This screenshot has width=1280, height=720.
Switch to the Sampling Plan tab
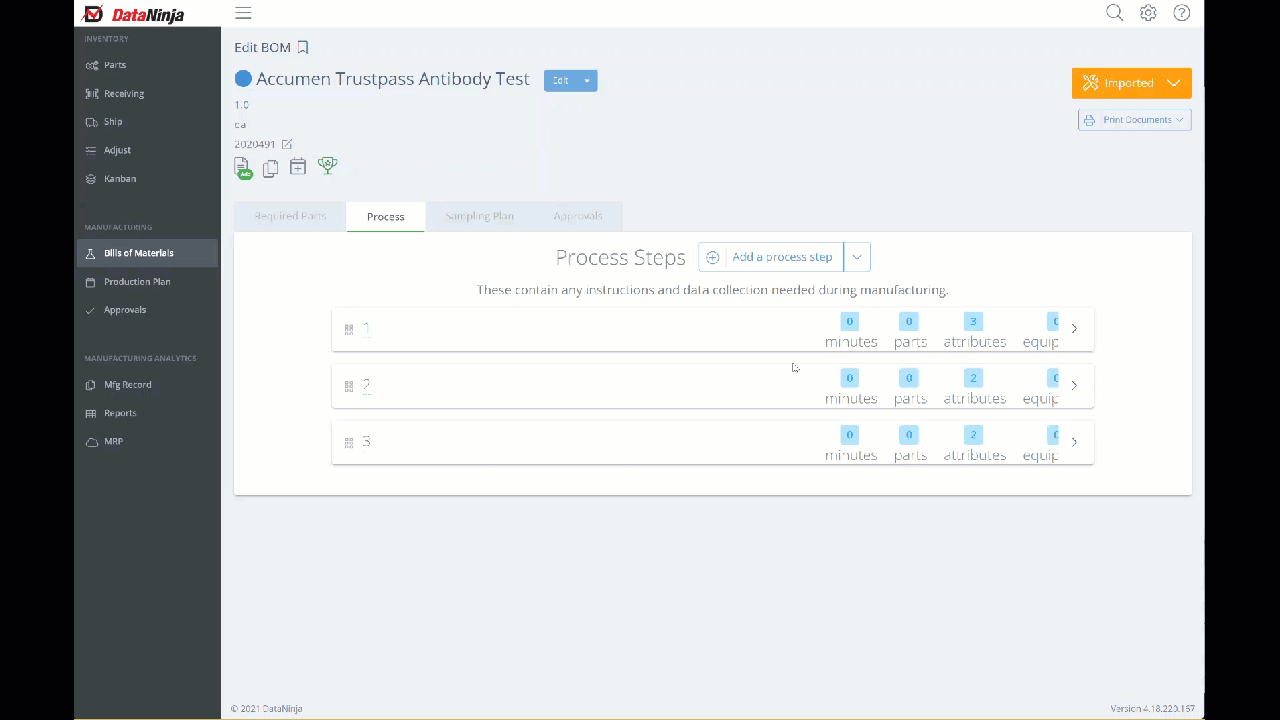[480, 216]
